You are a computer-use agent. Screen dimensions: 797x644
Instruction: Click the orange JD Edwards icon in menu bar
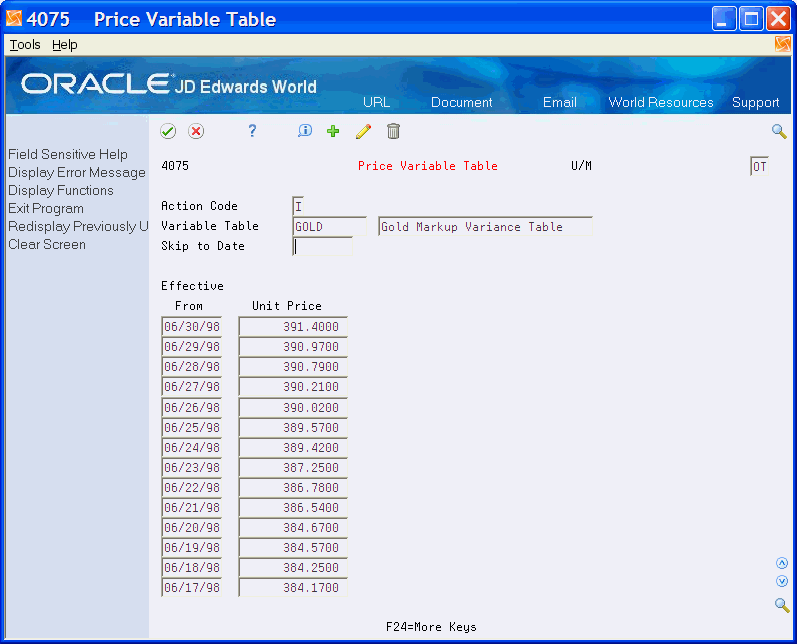[783, 44]
